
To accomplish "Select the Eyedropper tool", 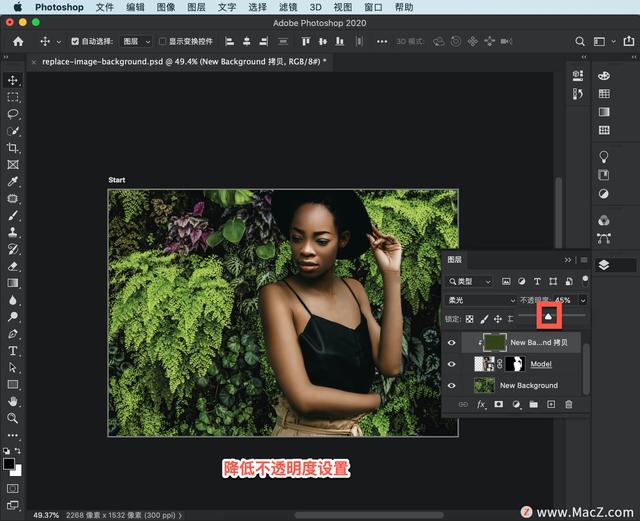I will pos(13,182).
